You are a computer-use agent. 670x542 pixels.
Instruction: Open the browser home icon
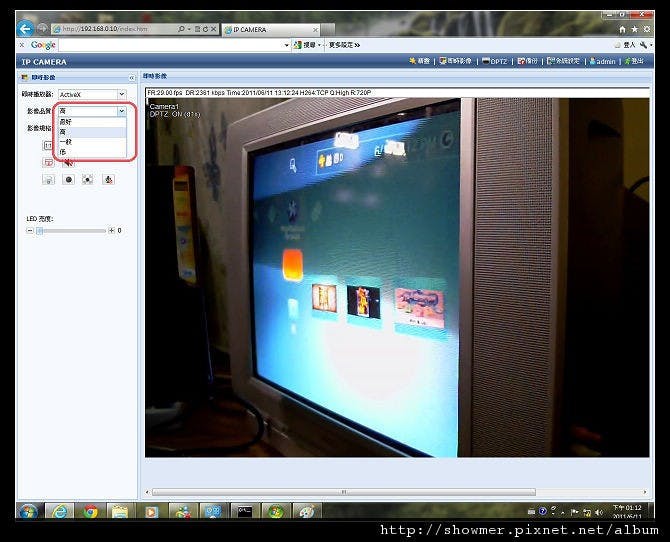[x=622, y=29]
